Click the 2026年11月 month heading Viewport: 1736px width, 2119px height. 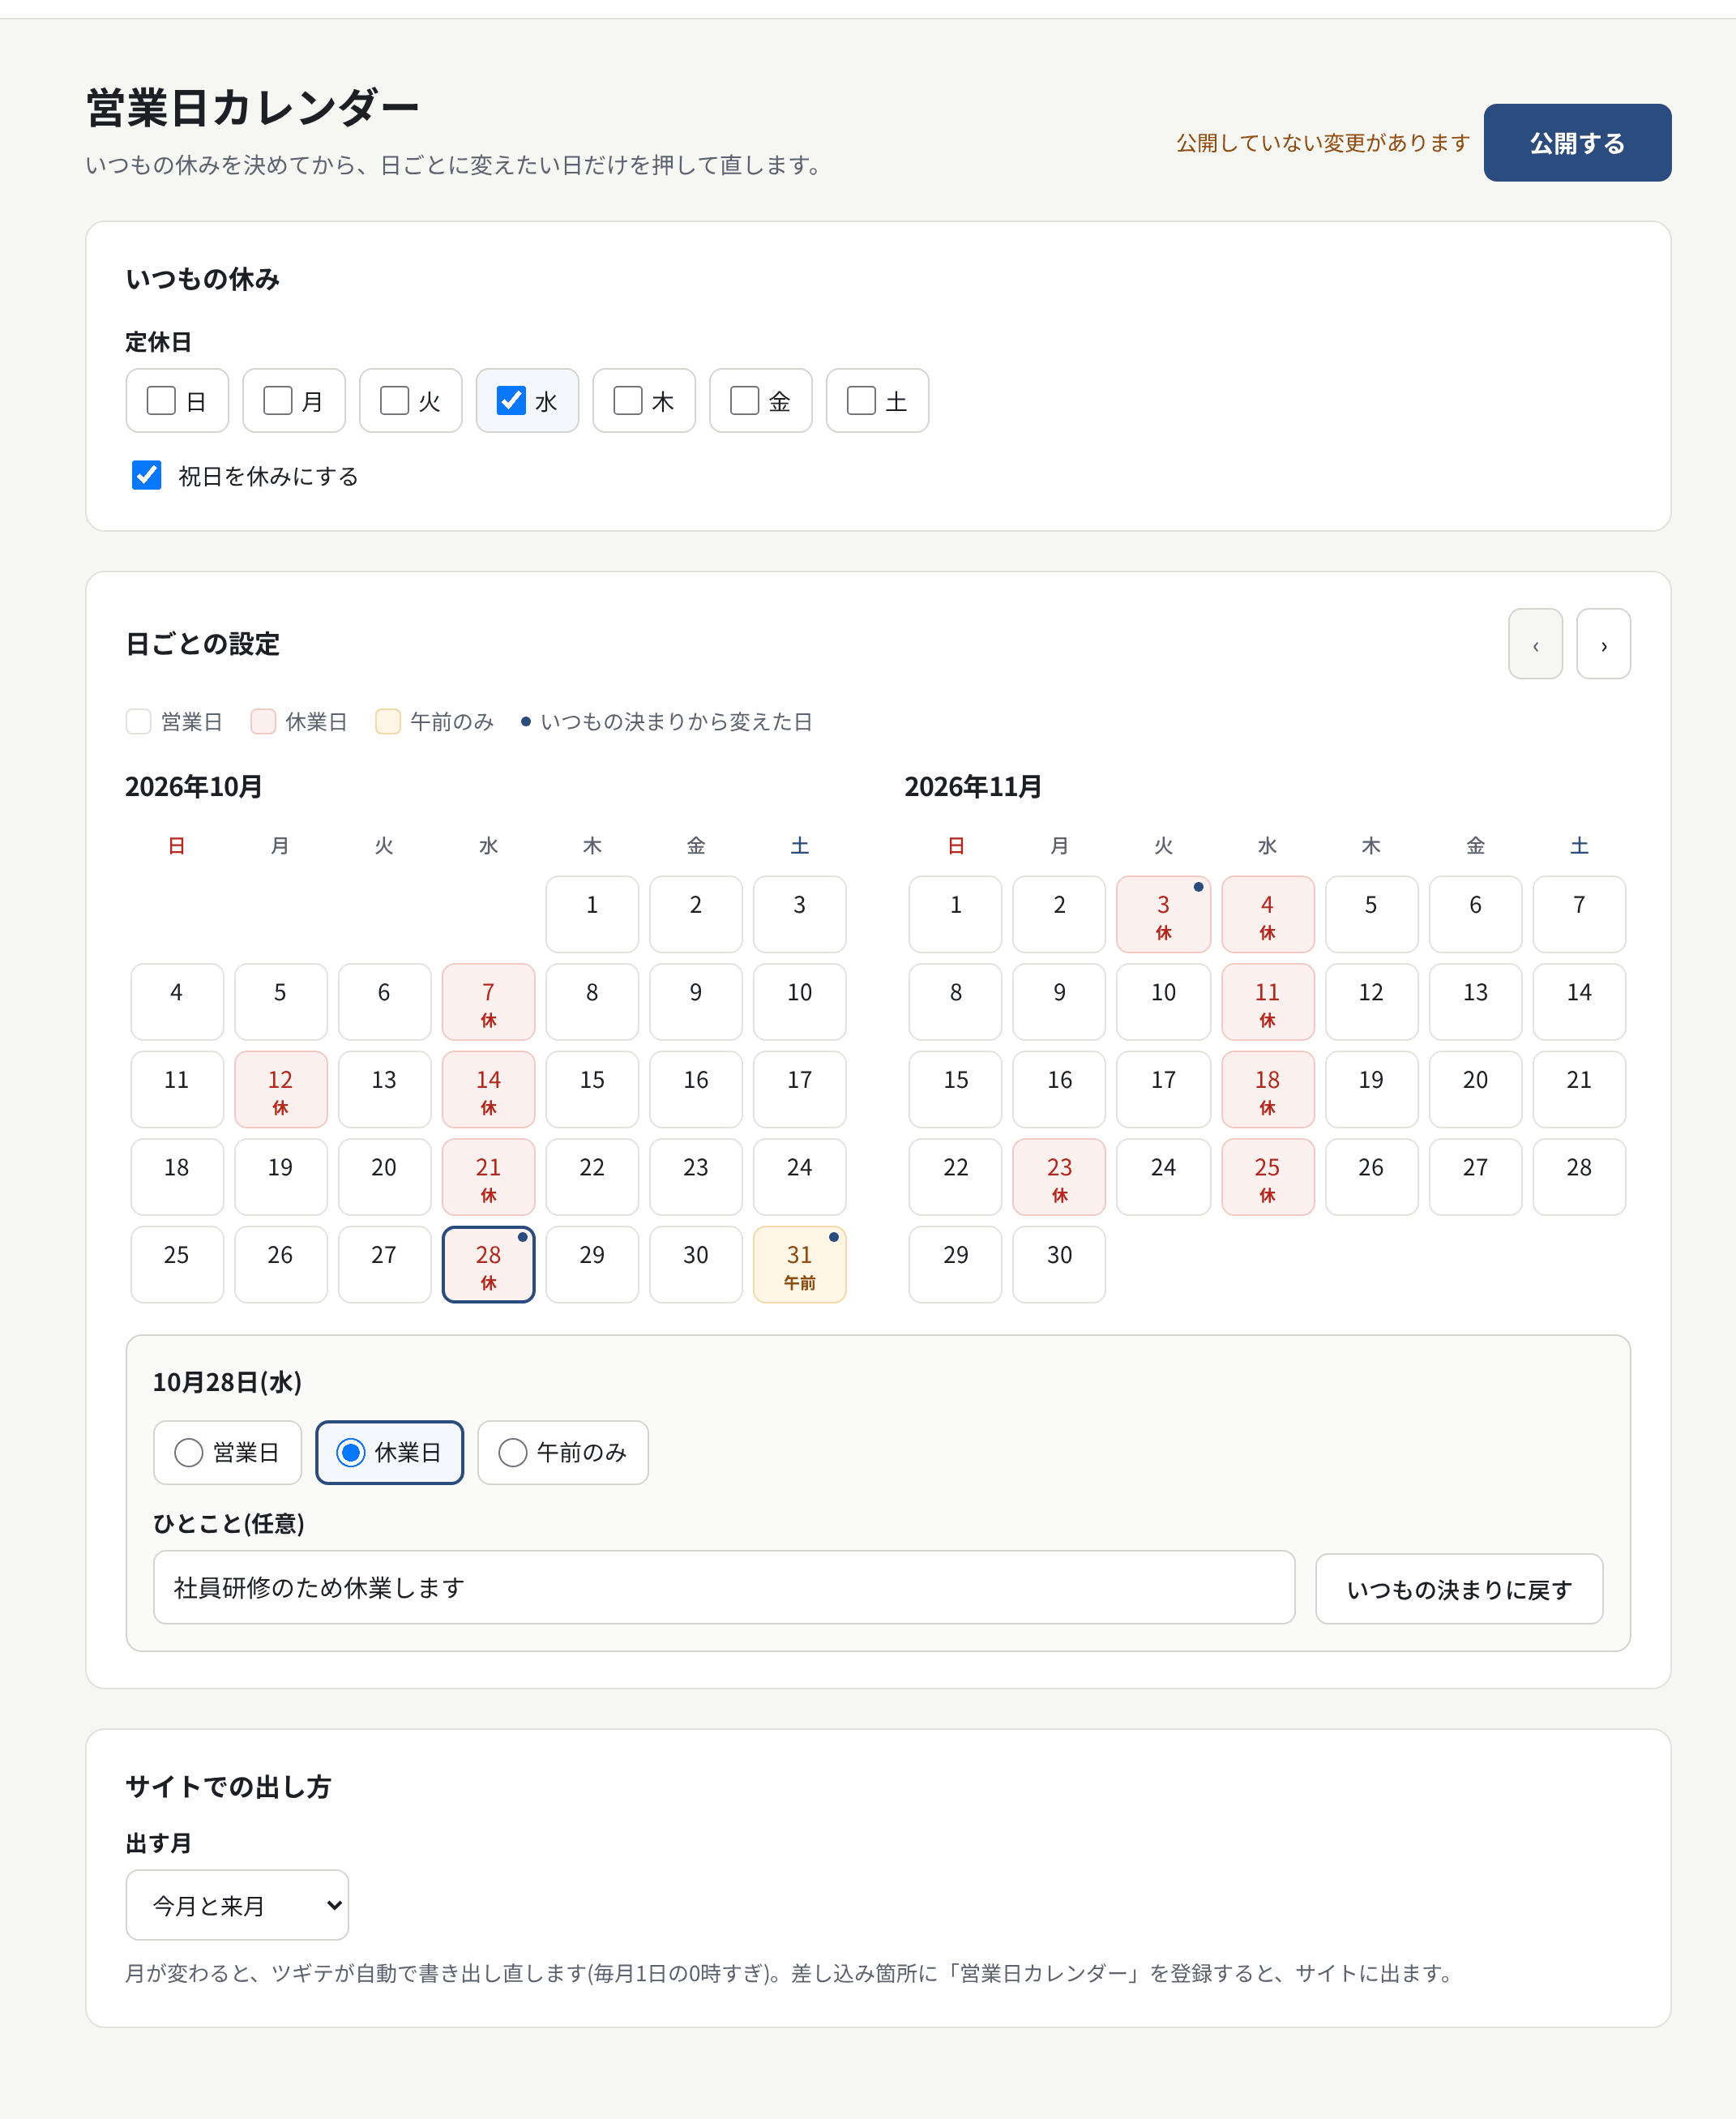coord(973,787)
